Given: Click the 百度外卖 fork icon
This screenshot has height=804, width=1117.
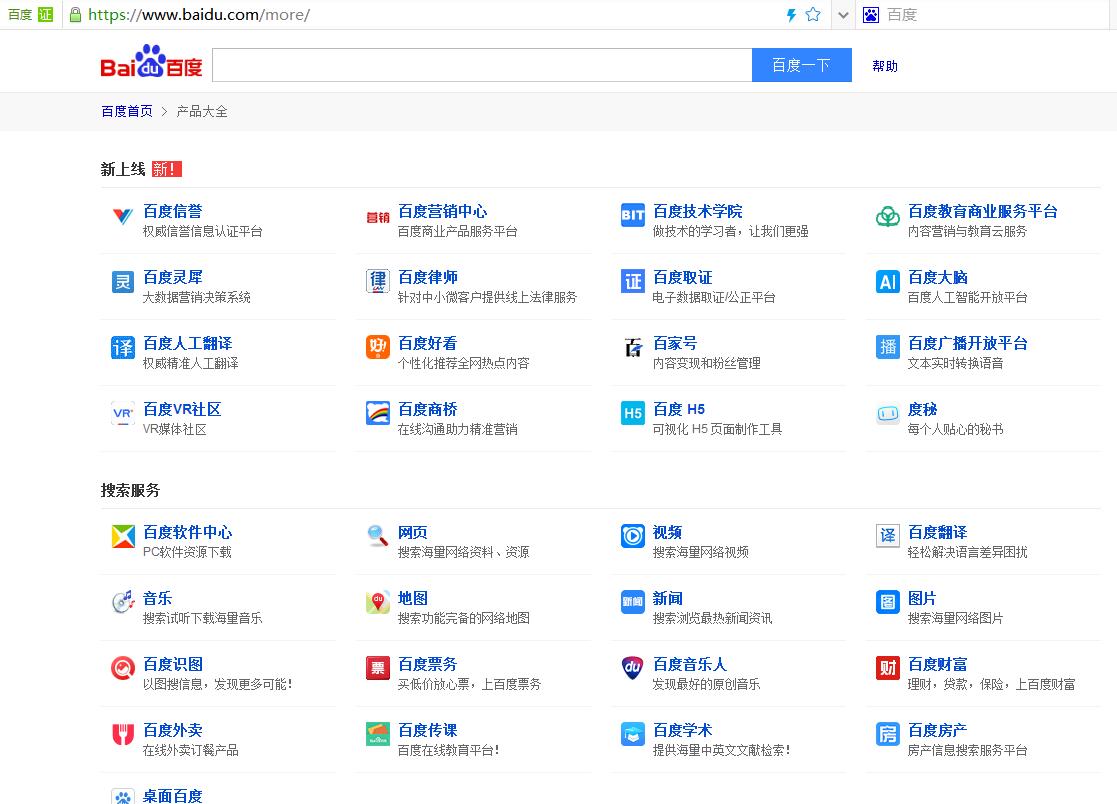Looking at the screenshot, I should coord(123,734).
